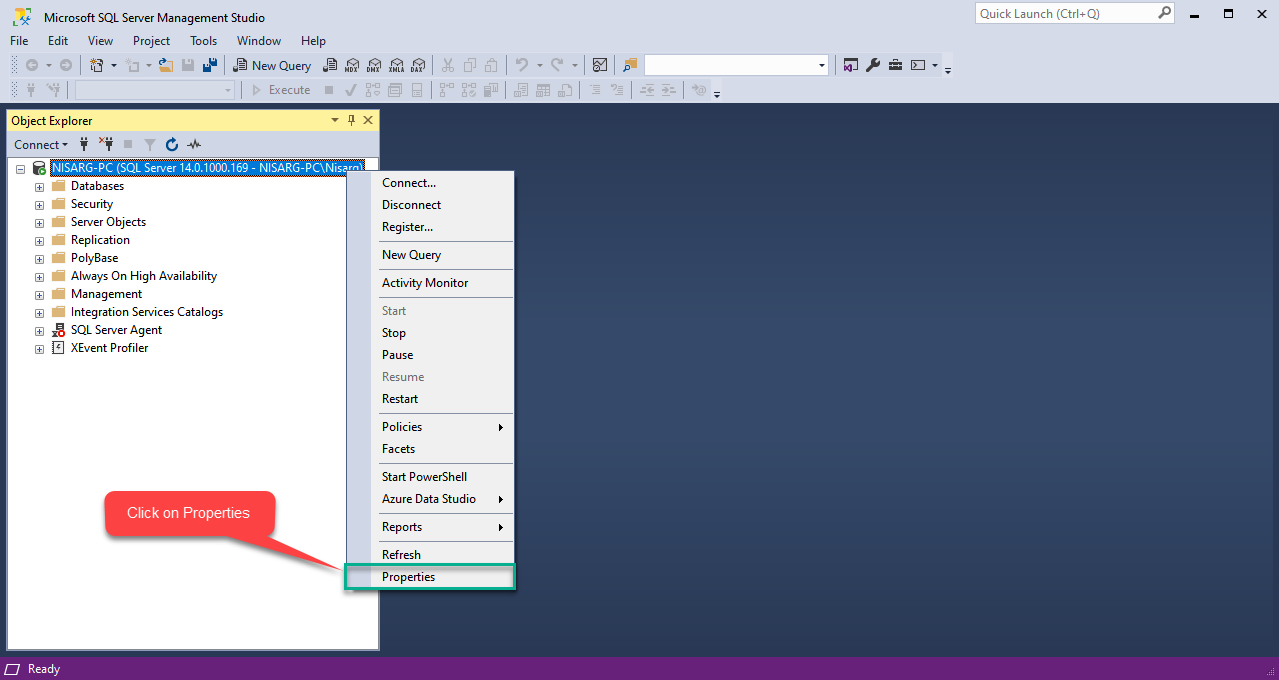Expand the Server Objects folder node
This screenshot has width=1279, height=680.
pyautogui.click(x=40, y=223)
